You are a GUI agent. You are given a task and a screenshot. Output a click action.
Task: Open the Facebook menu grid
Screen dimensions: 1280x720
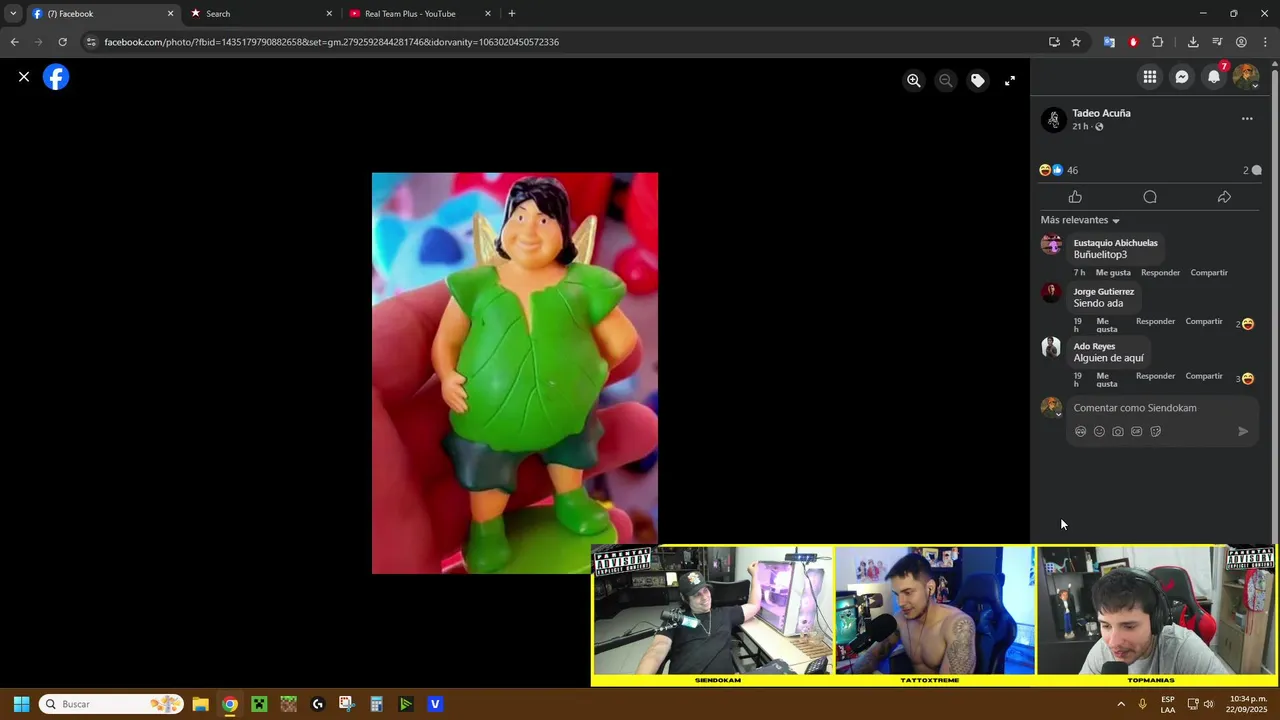1150,77
